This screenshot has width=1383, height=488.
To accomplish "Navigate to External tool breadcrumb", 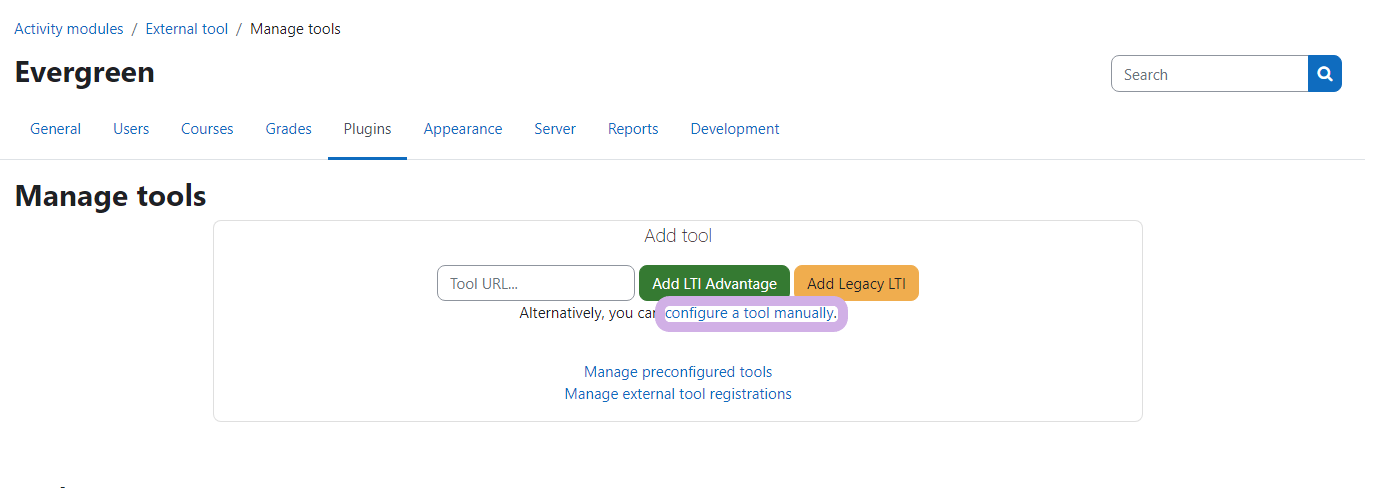I will click(187, 29).
